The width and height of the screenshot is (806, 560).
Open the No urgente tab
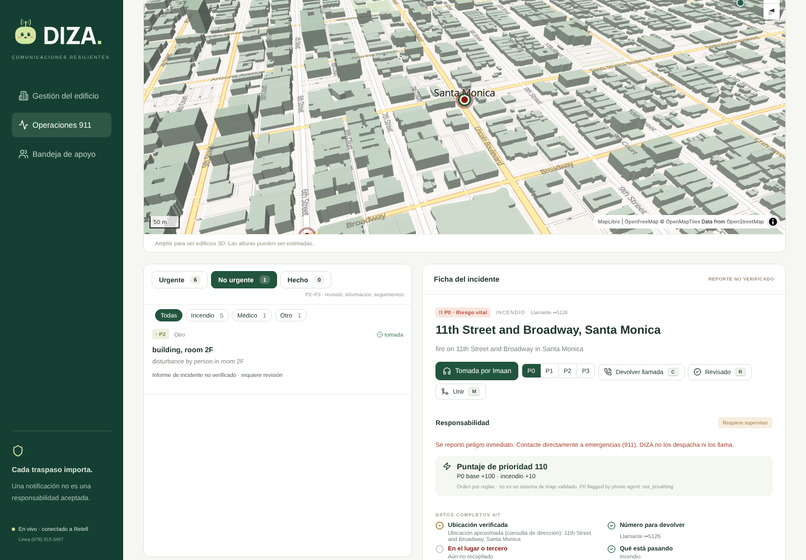click(244, 280)
